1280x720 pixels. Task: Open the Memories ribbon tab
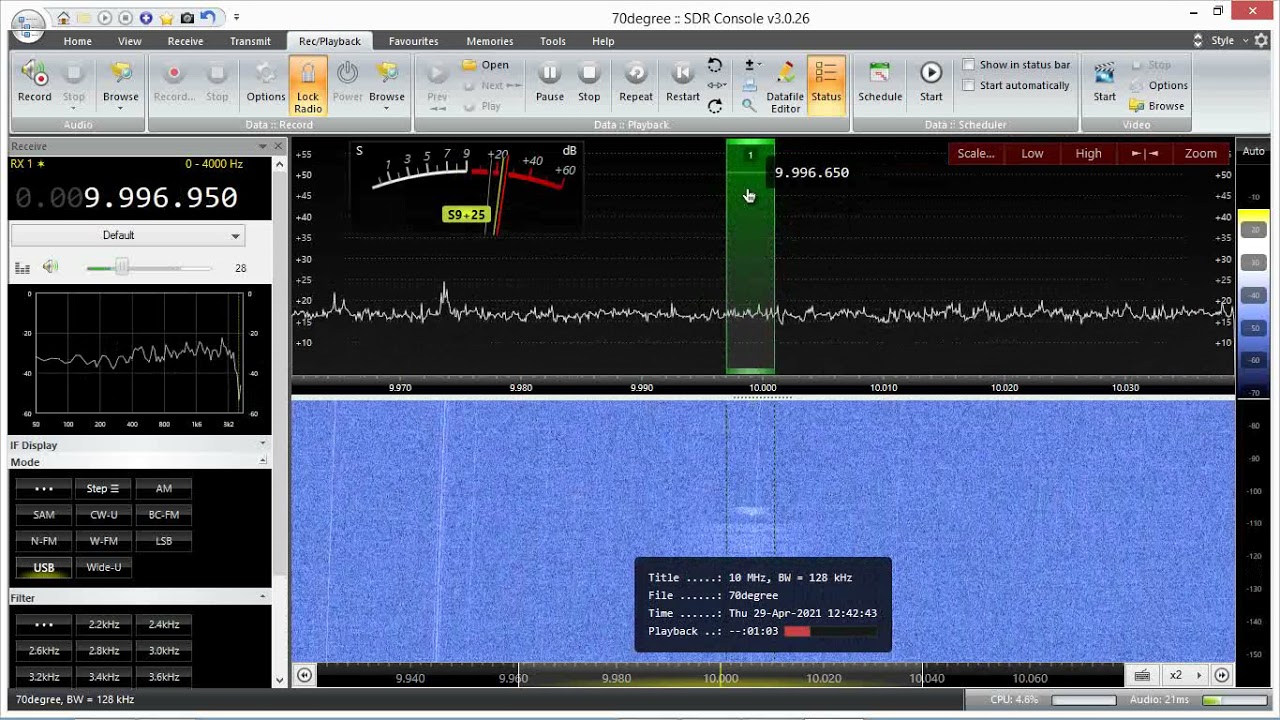(x=489, y=41)
